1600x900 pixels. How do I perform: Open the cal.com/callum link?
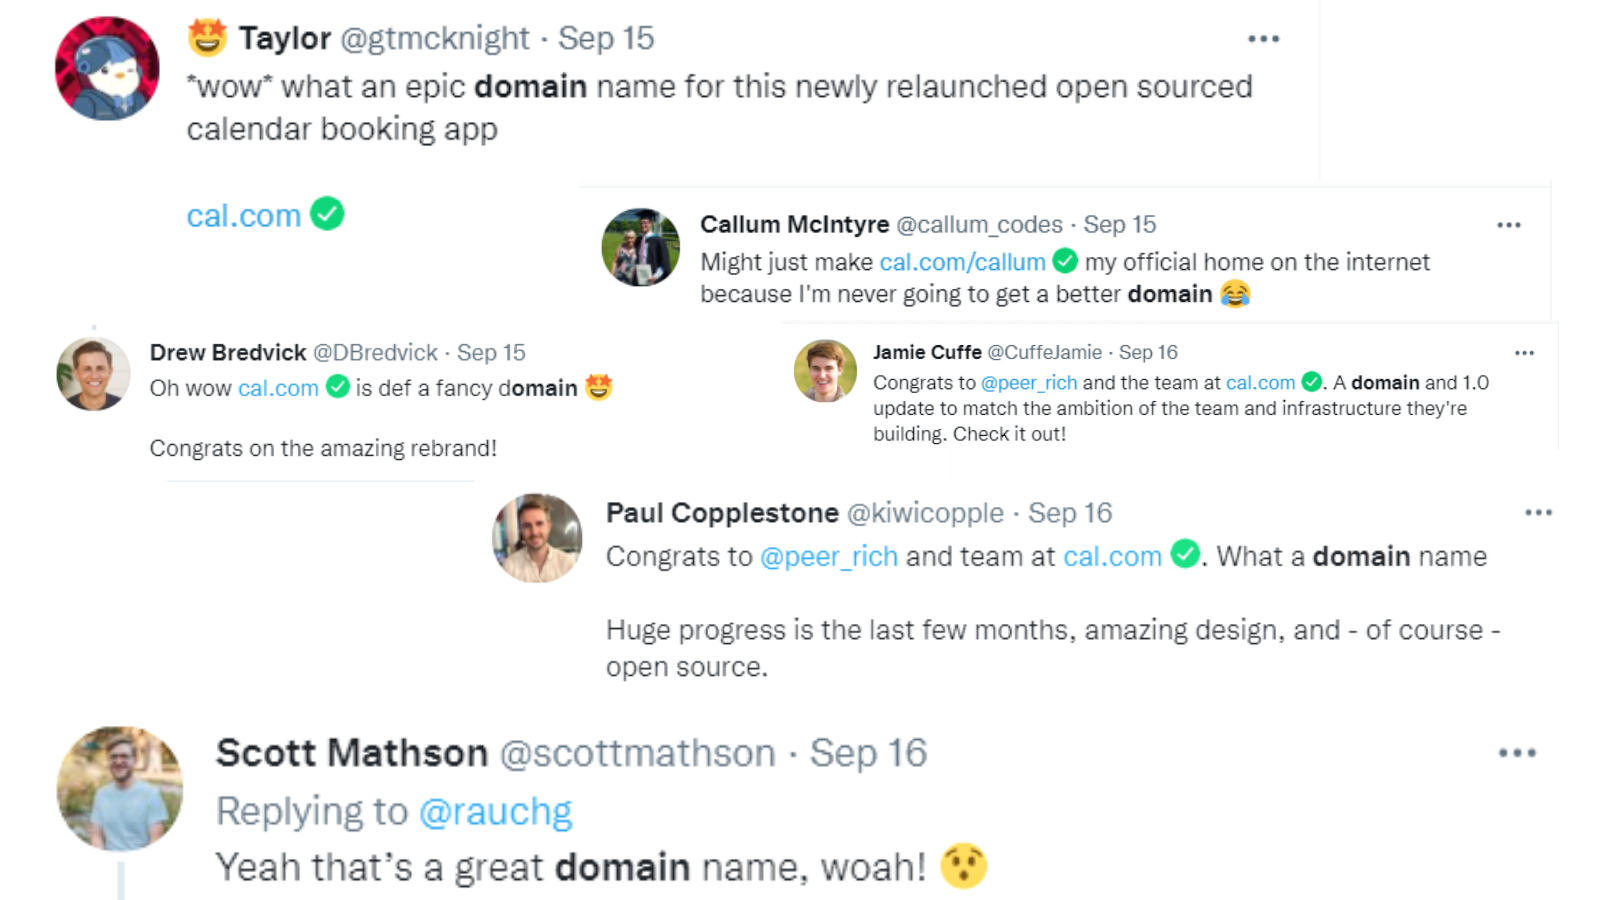pos(962,262)
